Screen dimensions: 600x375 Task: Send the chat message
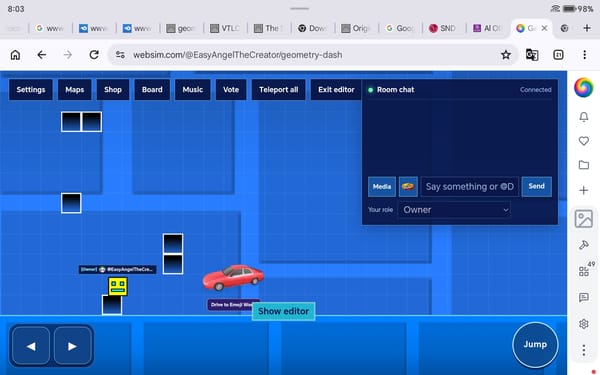pyautogui.click(x=536, y=186)
